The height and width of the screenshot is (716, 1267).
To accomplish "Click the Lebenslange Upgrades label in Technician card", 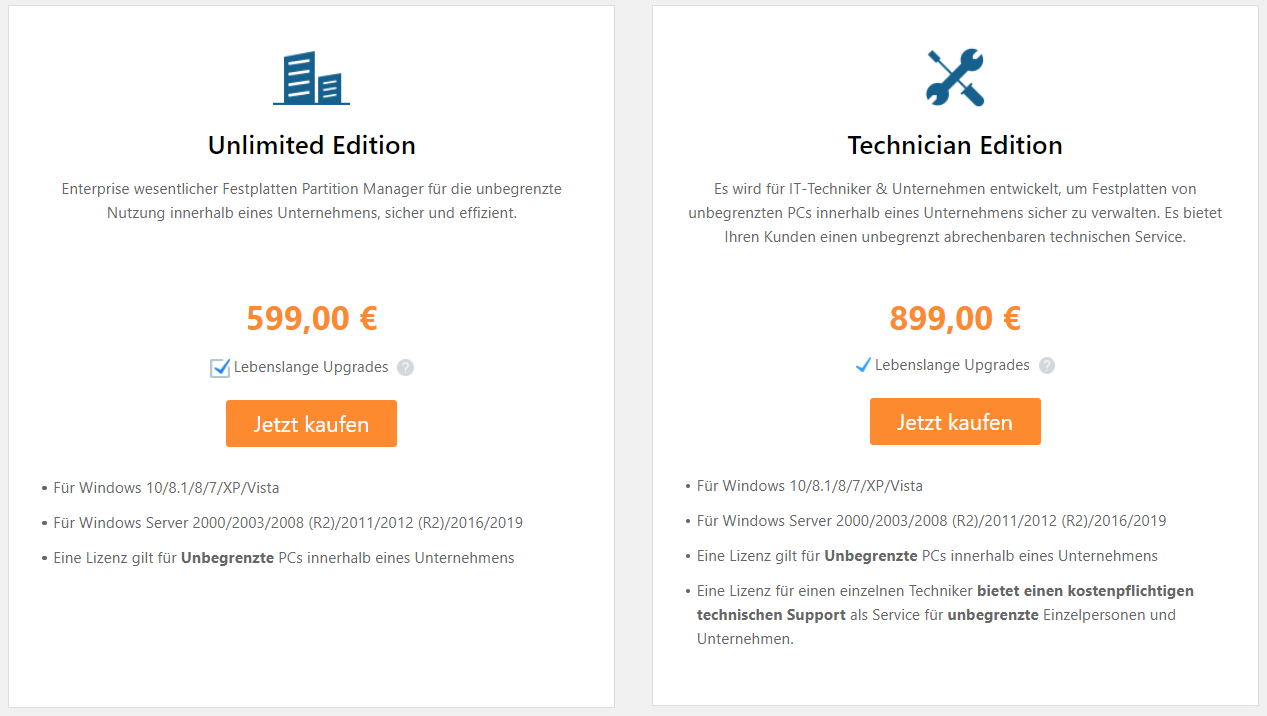I will (x=952, y=365).
